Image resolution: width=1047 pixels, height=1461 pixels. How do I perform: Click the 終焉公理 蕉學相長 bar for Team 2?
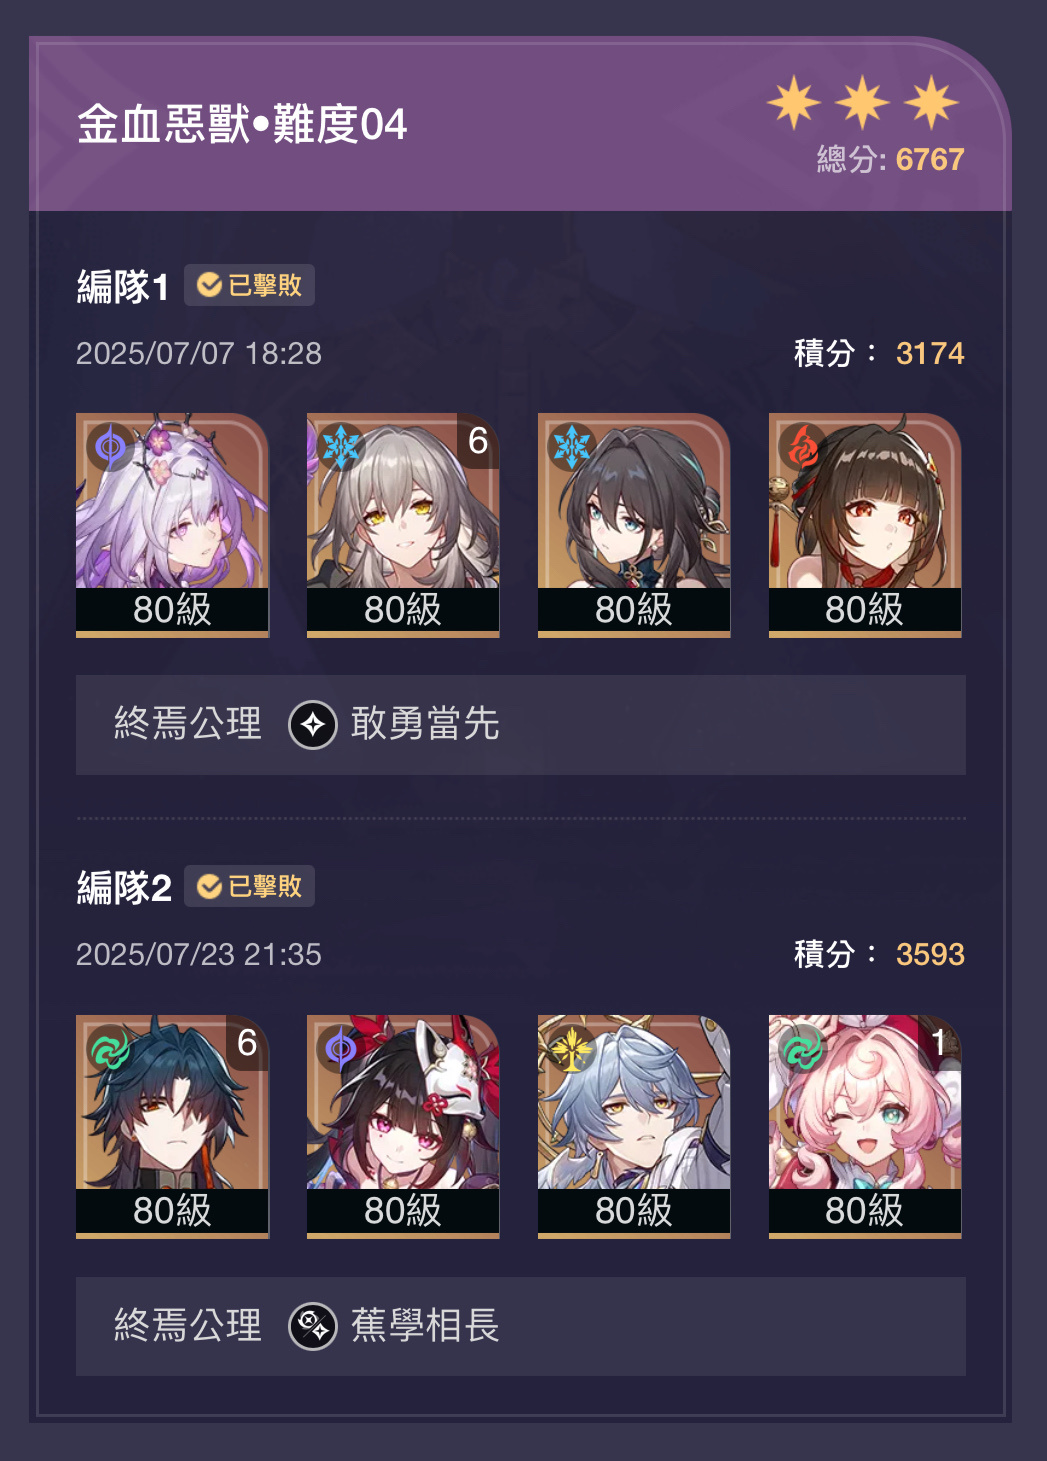coord(521,1326)
